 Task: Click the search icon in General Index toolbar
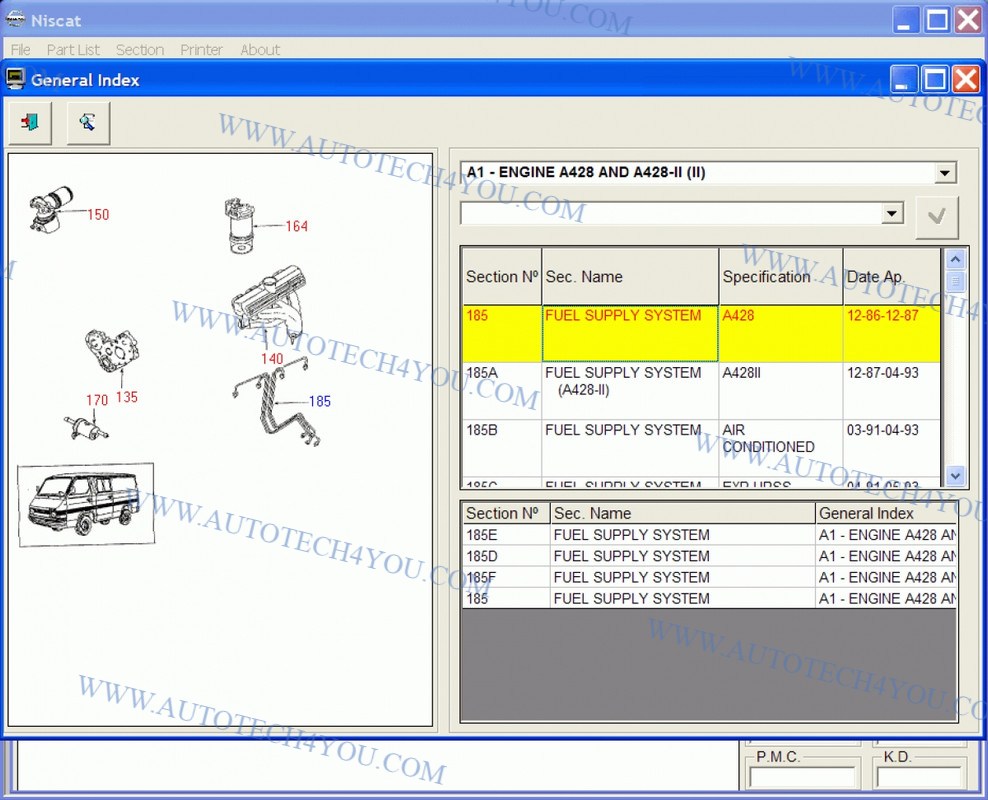click(x=88, y=123)
